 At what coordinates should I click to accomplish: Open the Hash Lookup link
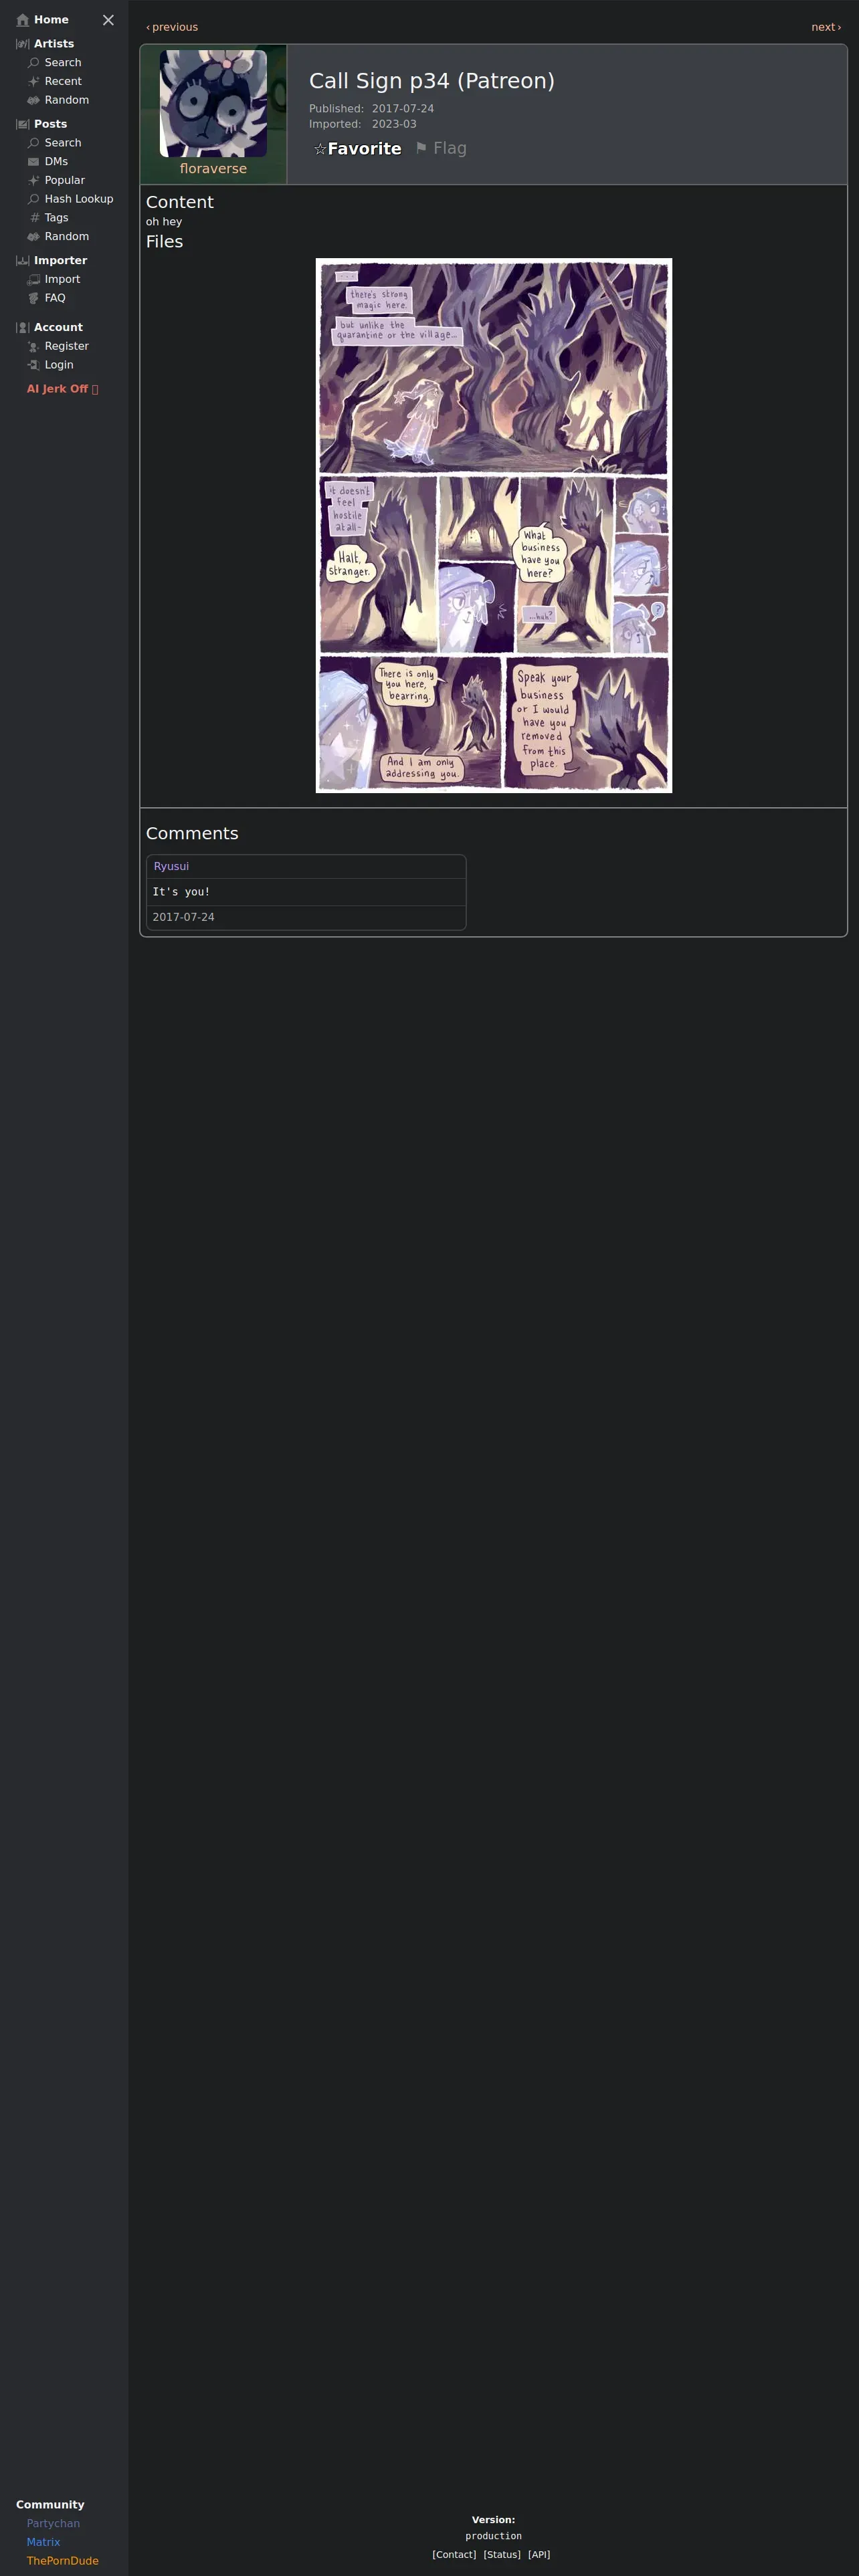click(79, 199)
